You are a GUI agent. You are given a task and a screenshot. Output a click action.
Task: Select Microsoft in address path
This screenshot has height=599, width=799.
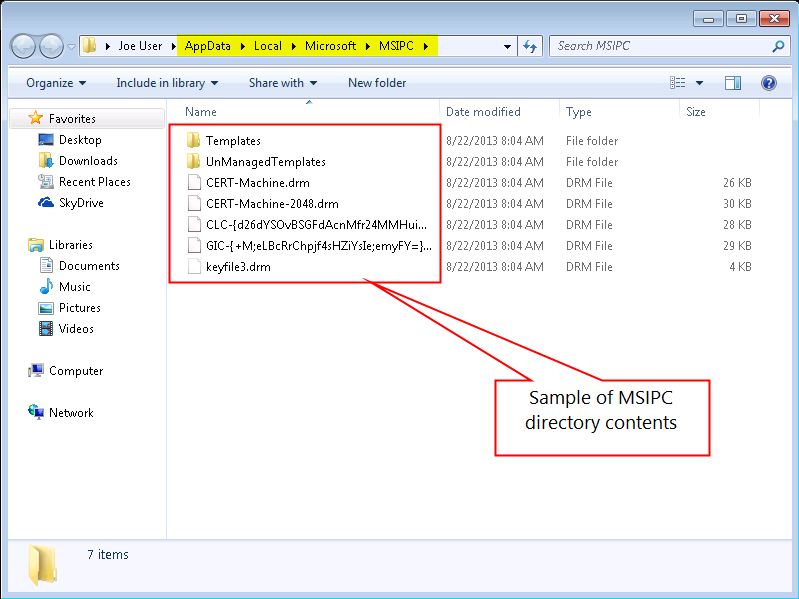click(330, 46)
